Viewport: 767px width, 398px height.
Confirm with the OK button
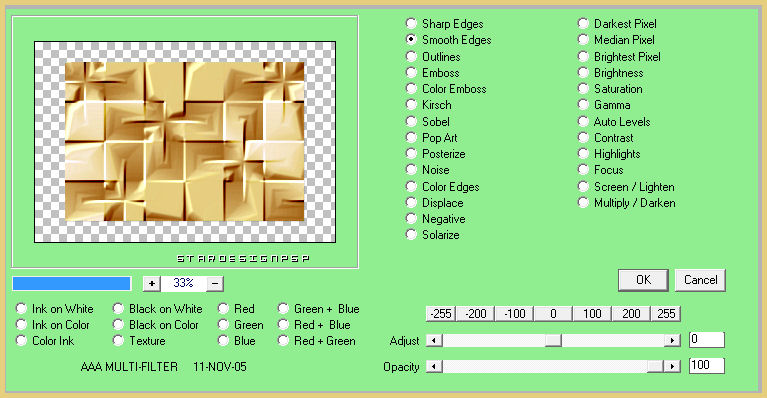pyautogui.click(x=643, y=280)
